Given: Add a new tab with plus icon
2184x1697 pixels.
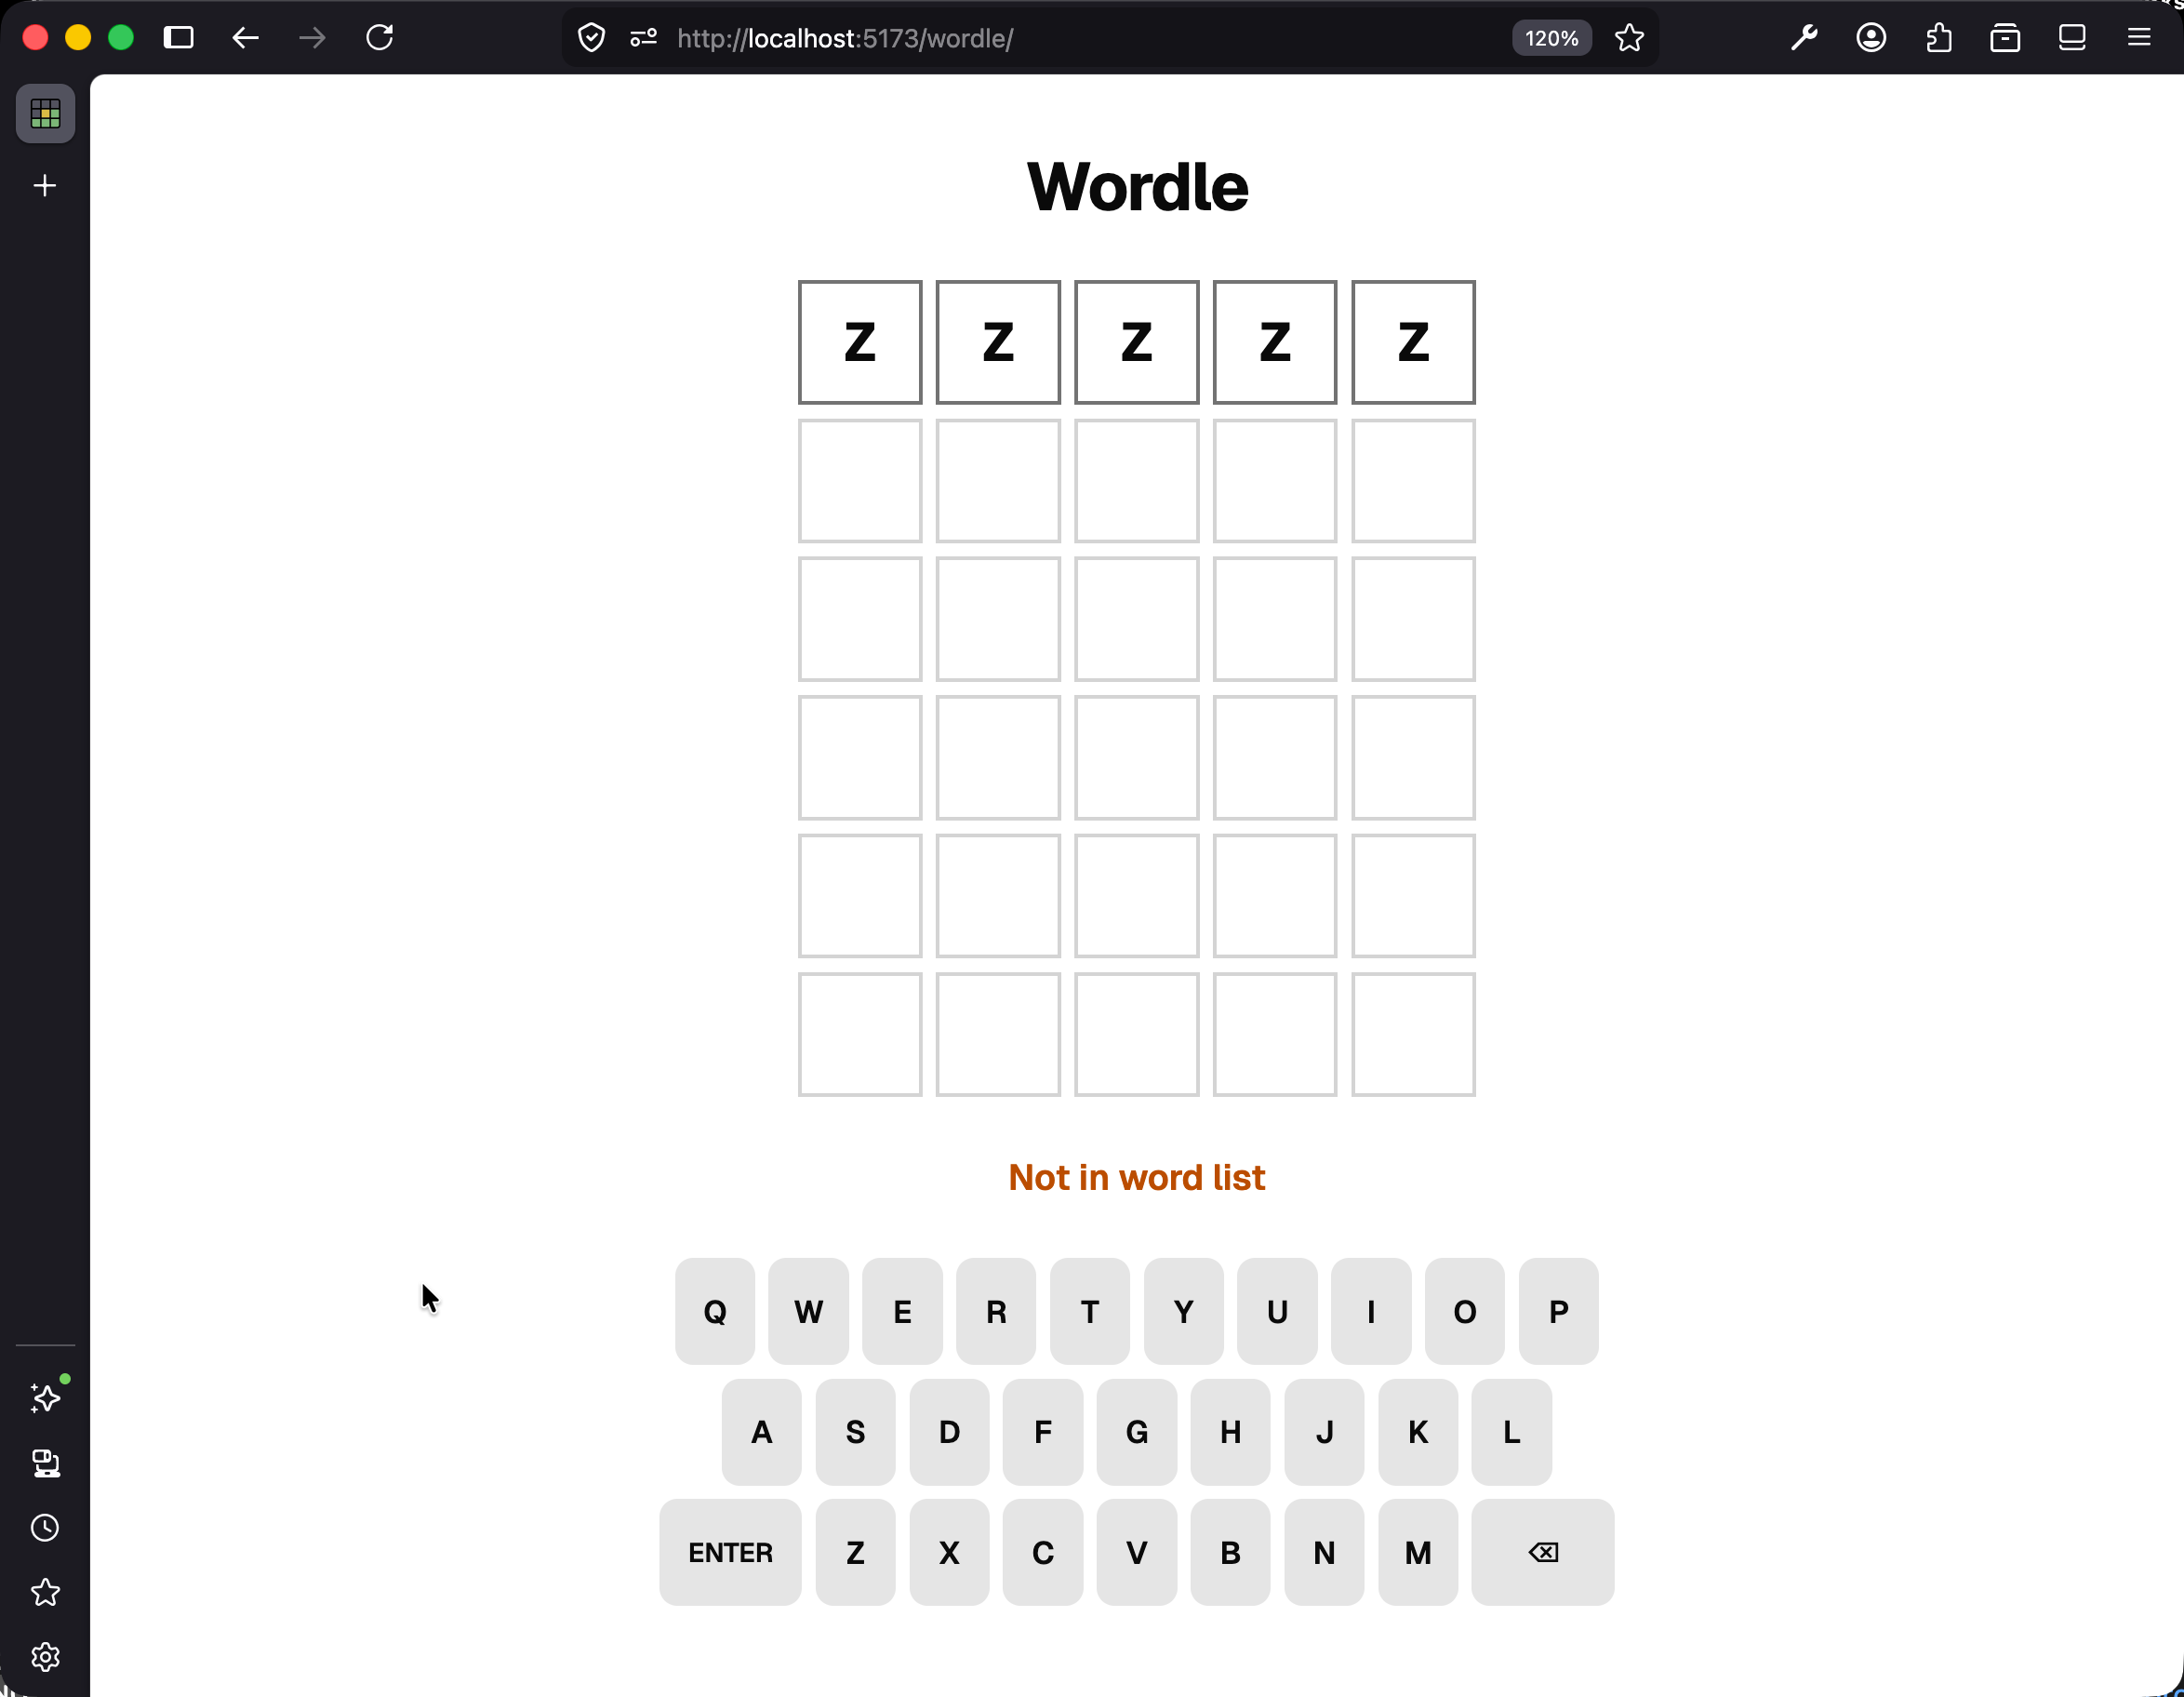Looking at the screenshot, I should [45, 186].
